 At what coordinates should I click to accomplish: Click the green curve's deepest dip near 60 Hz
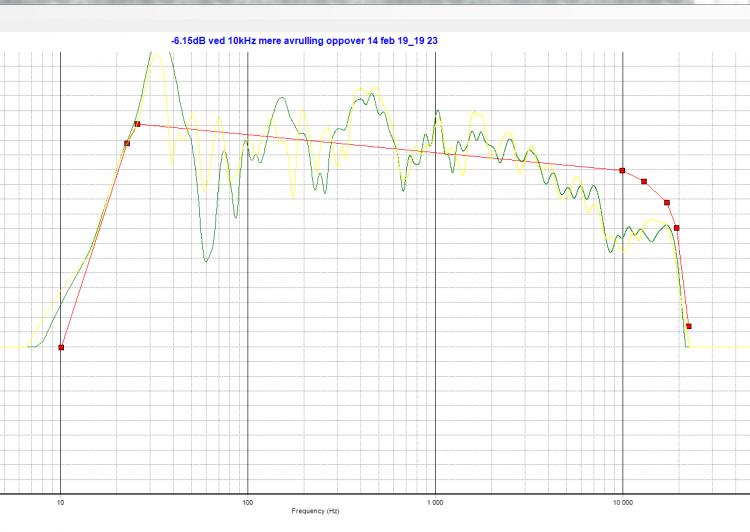(206, 261)
